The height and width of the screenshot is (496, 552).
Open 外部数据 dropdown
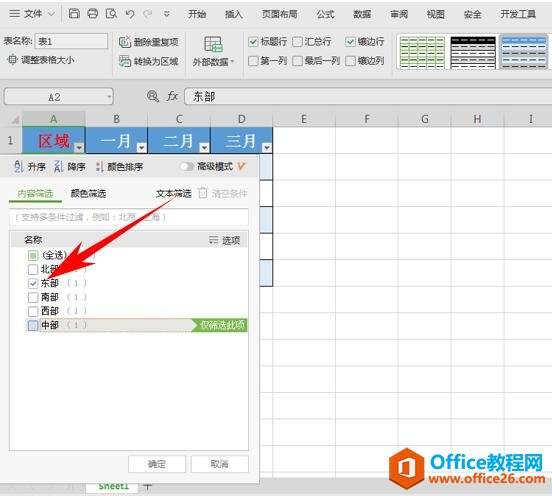click(213, 52)
